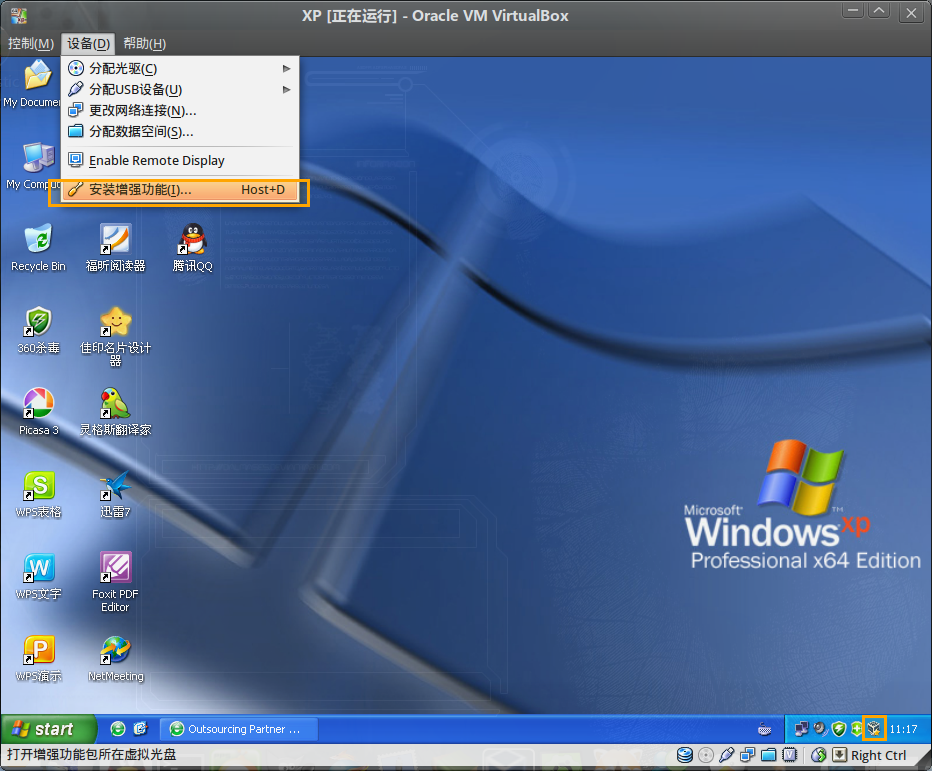Close the open 设备(D) menu
Viewport: 932px width, 771px height.
(x=89, y=43)
